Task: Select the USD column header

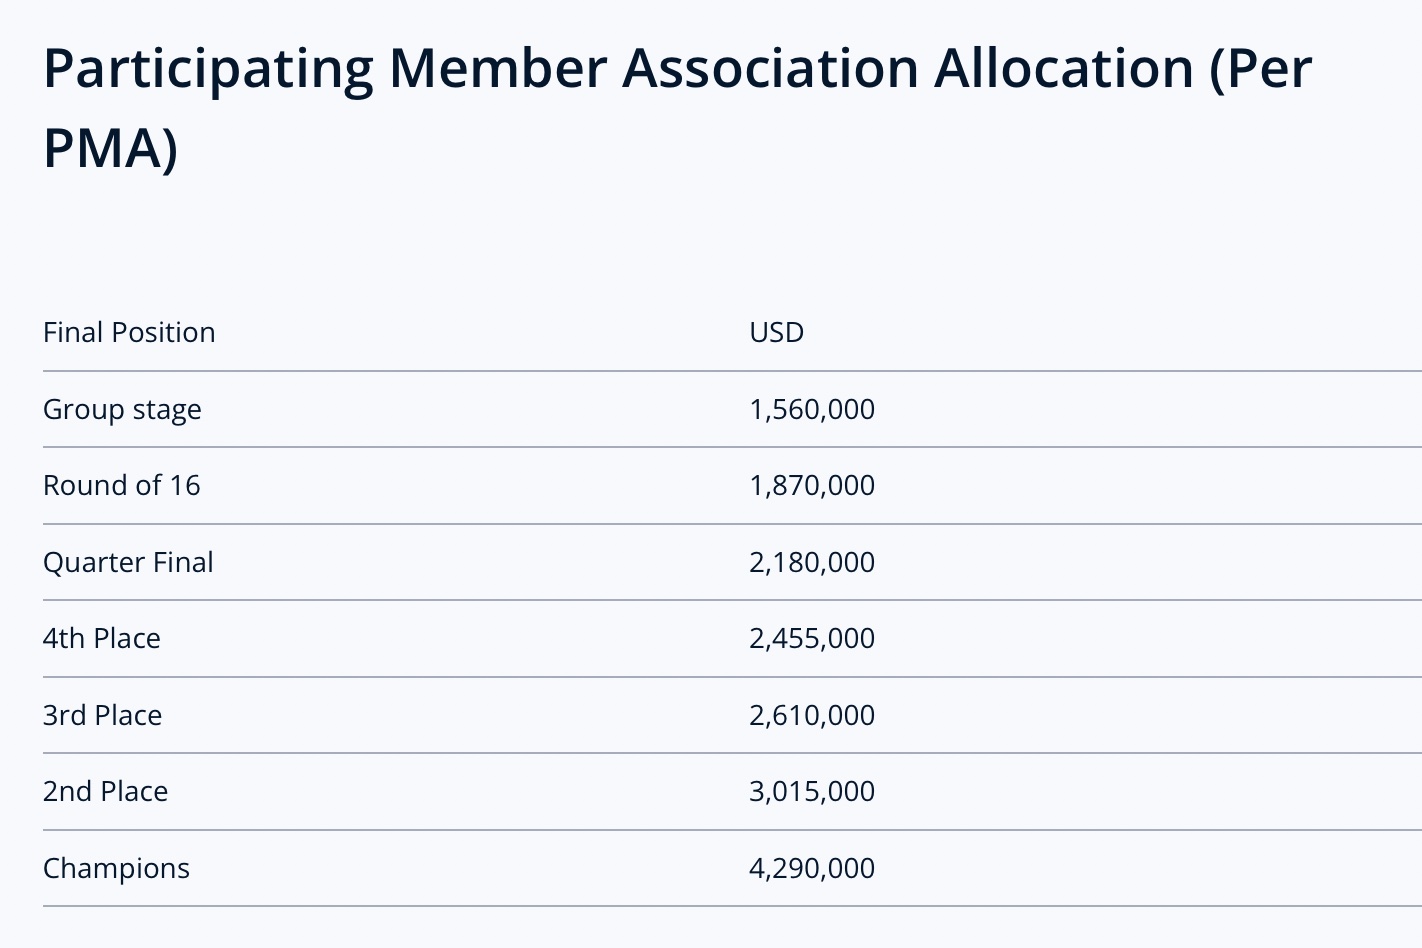Action: (776, 332)
